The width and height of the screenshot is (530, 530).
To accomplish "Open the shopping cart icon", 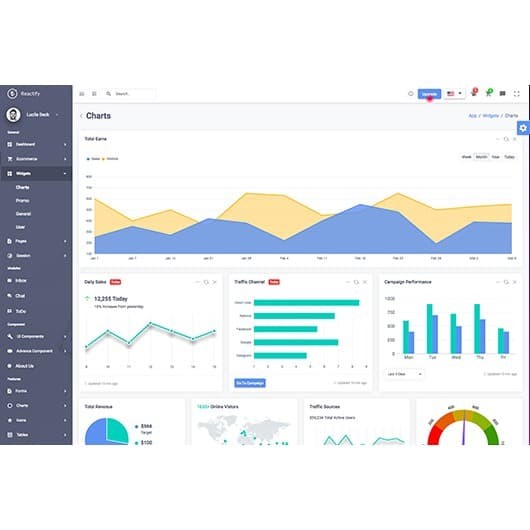I will (x=489, y=93).
